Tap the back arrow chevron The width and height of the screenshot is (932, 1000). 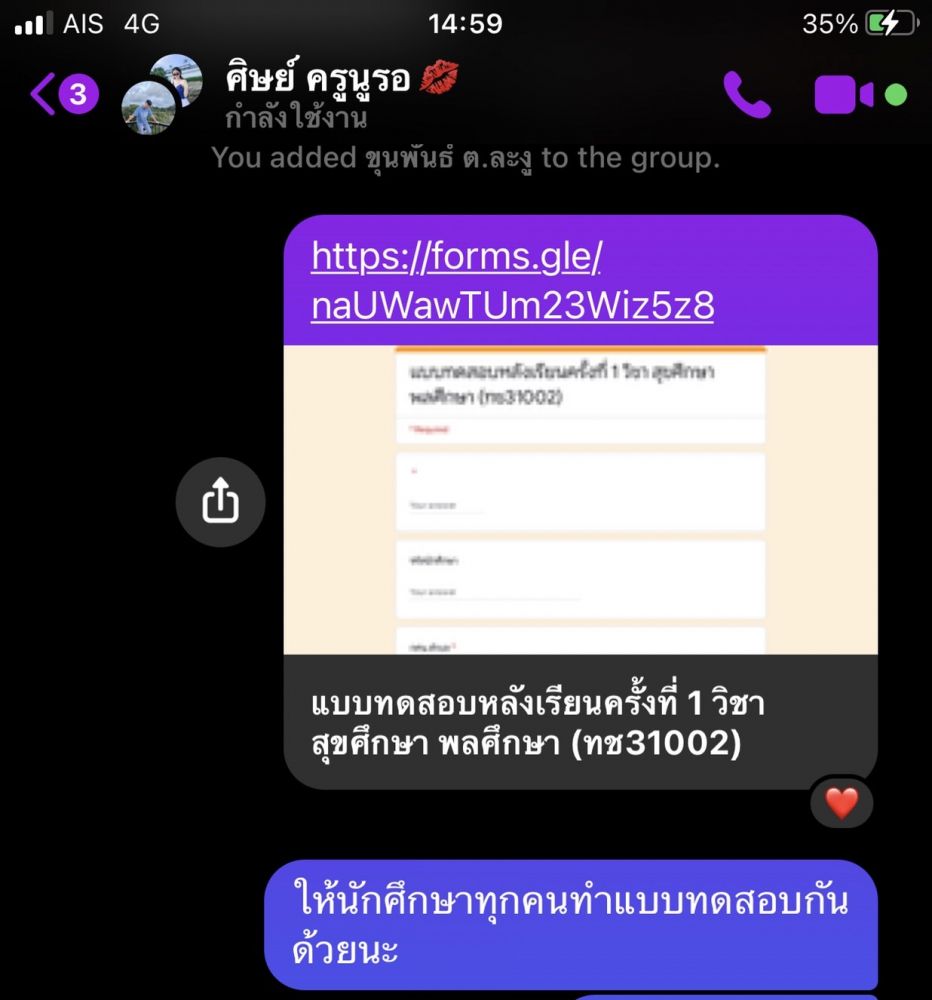tap(42, 94)
